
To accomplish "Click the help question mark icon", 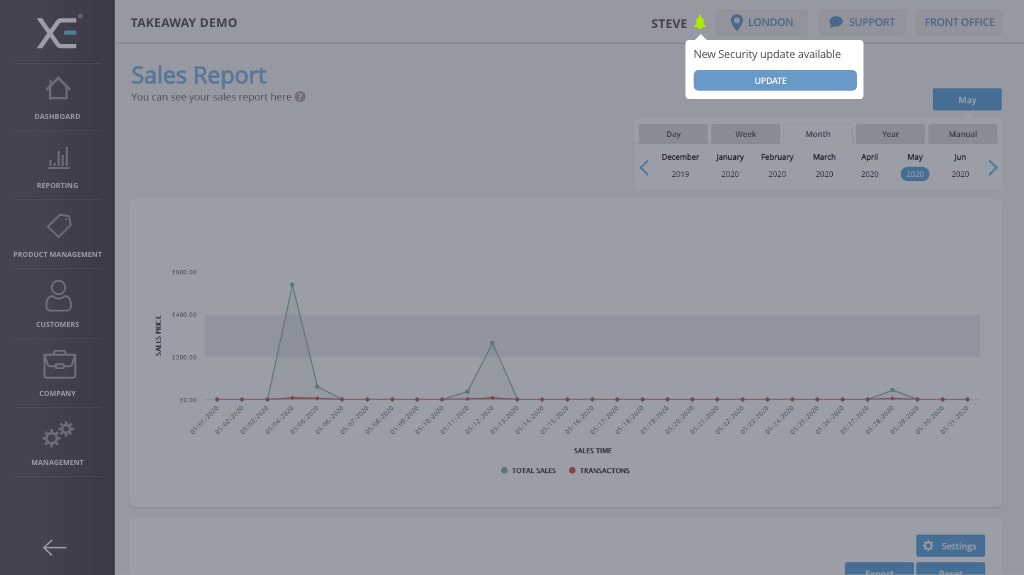I will [x=300, y=97].
